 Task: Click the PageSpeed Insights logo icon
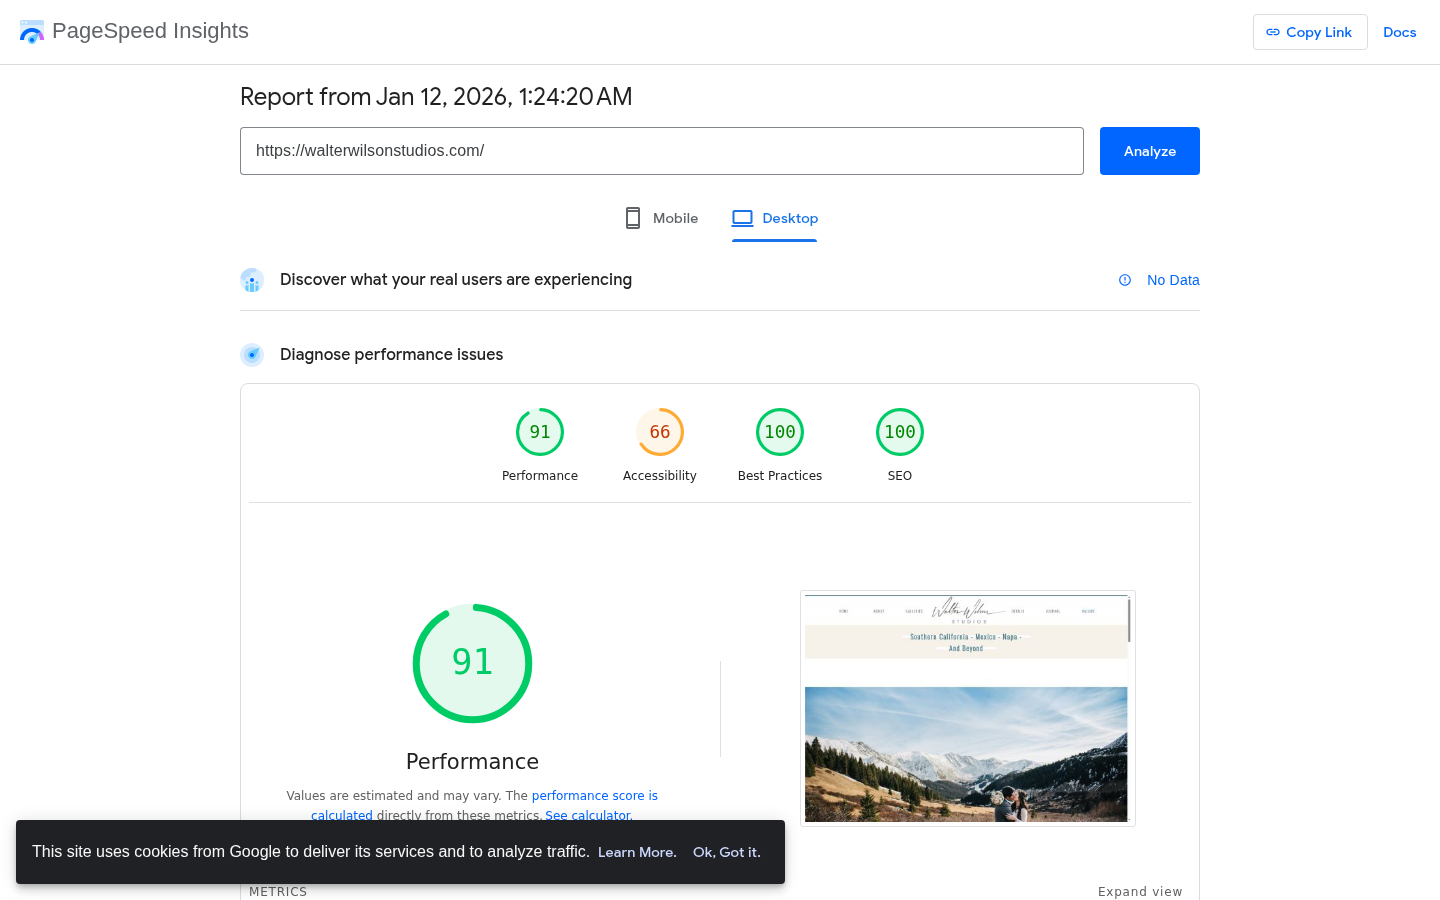coord(31,31)
